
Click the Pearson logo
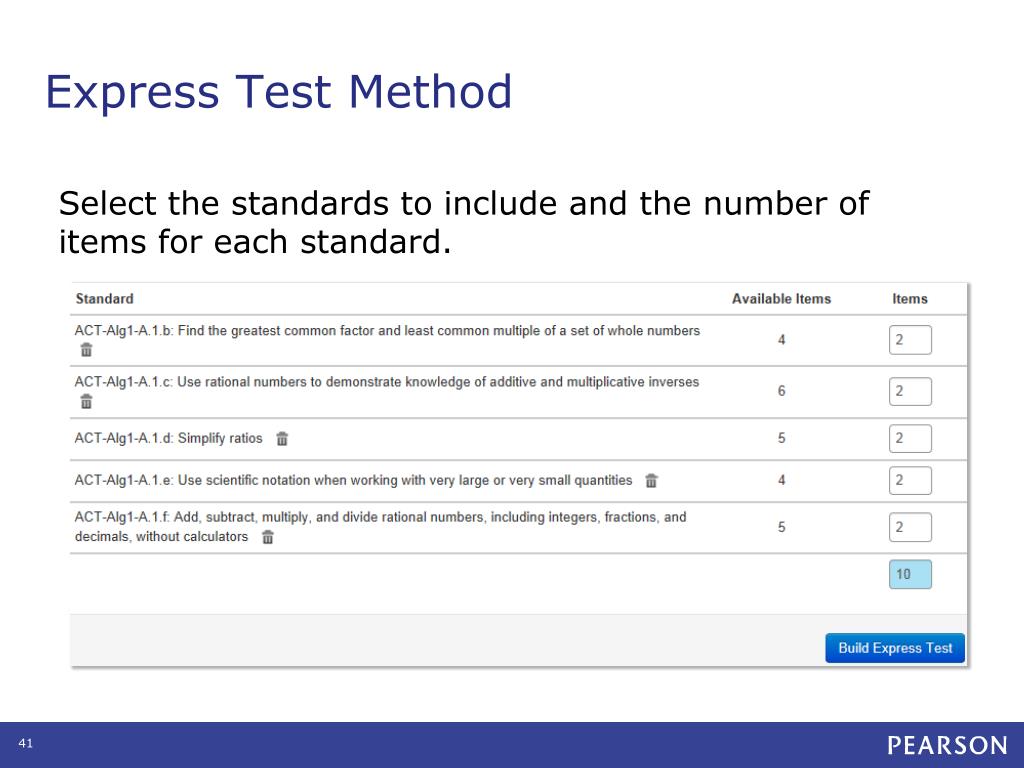(x=947, y=745)
